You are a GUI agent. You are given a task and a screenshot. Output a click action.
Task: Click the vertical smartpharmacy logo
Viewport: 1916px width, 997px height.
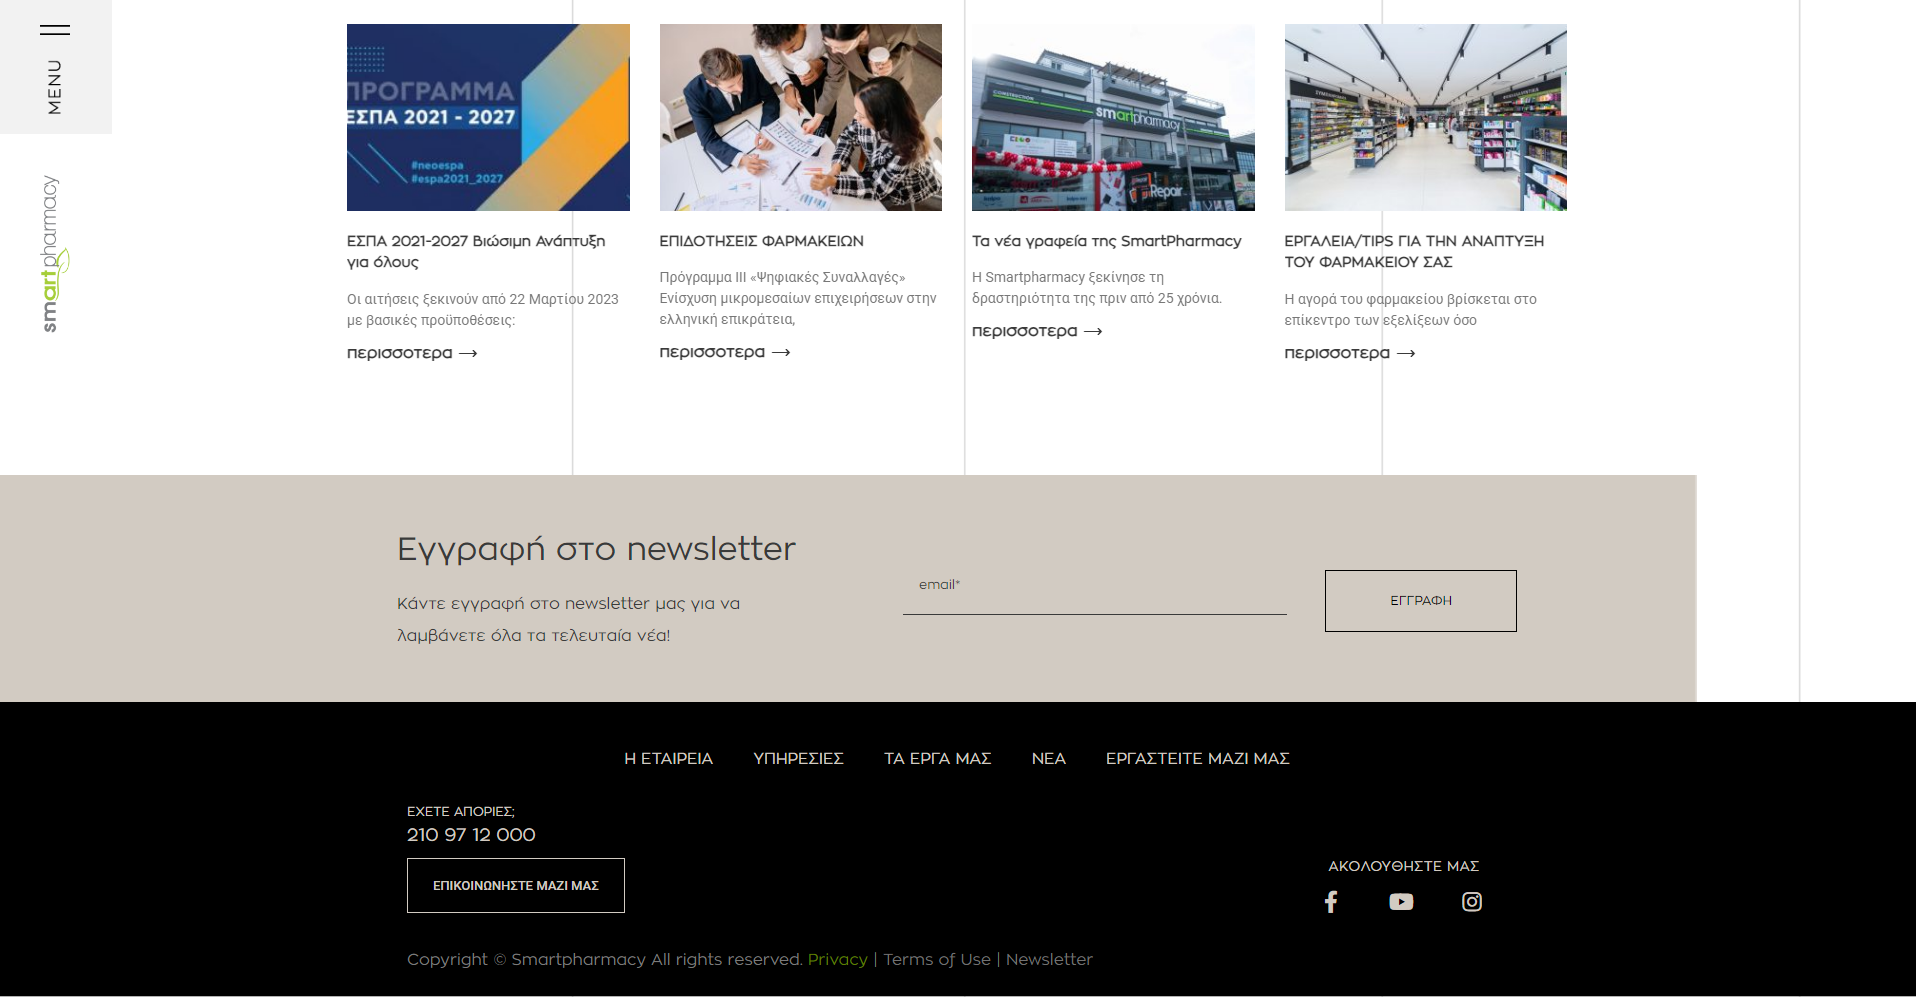tap(54, 254)
